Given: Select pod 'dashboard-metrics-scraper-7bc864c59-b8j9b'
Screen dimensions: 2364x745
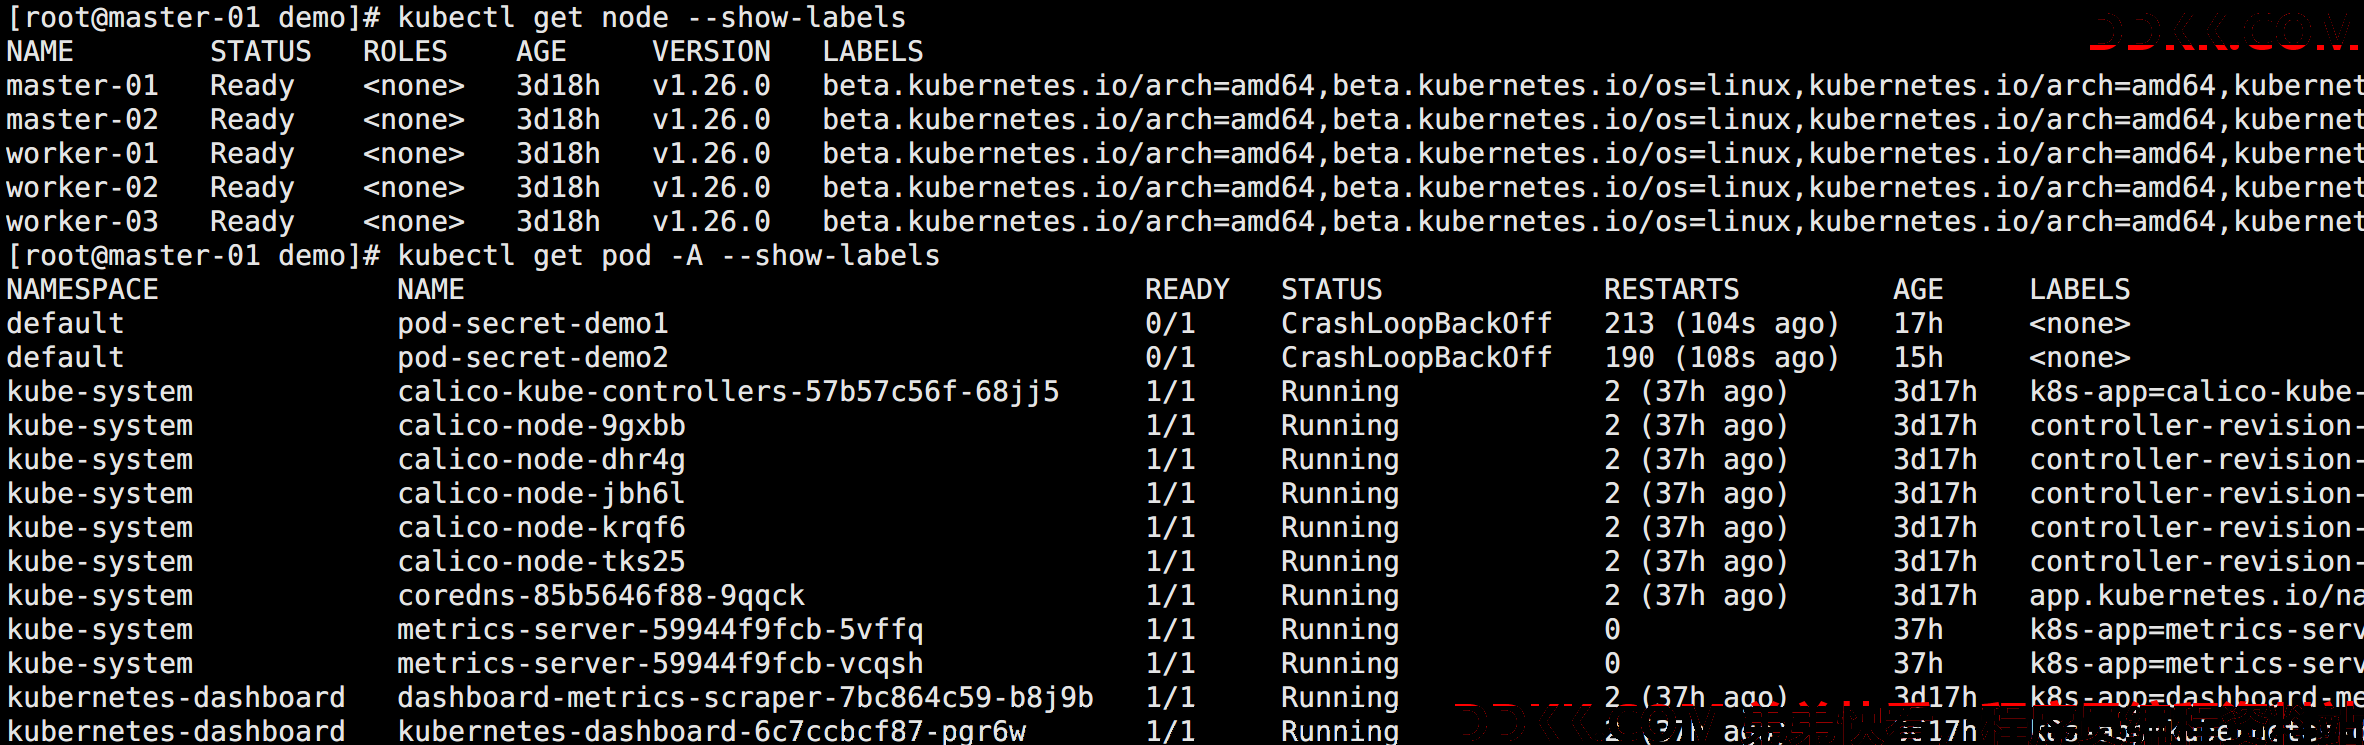Looking at the screenshot, I should [745, 698].
